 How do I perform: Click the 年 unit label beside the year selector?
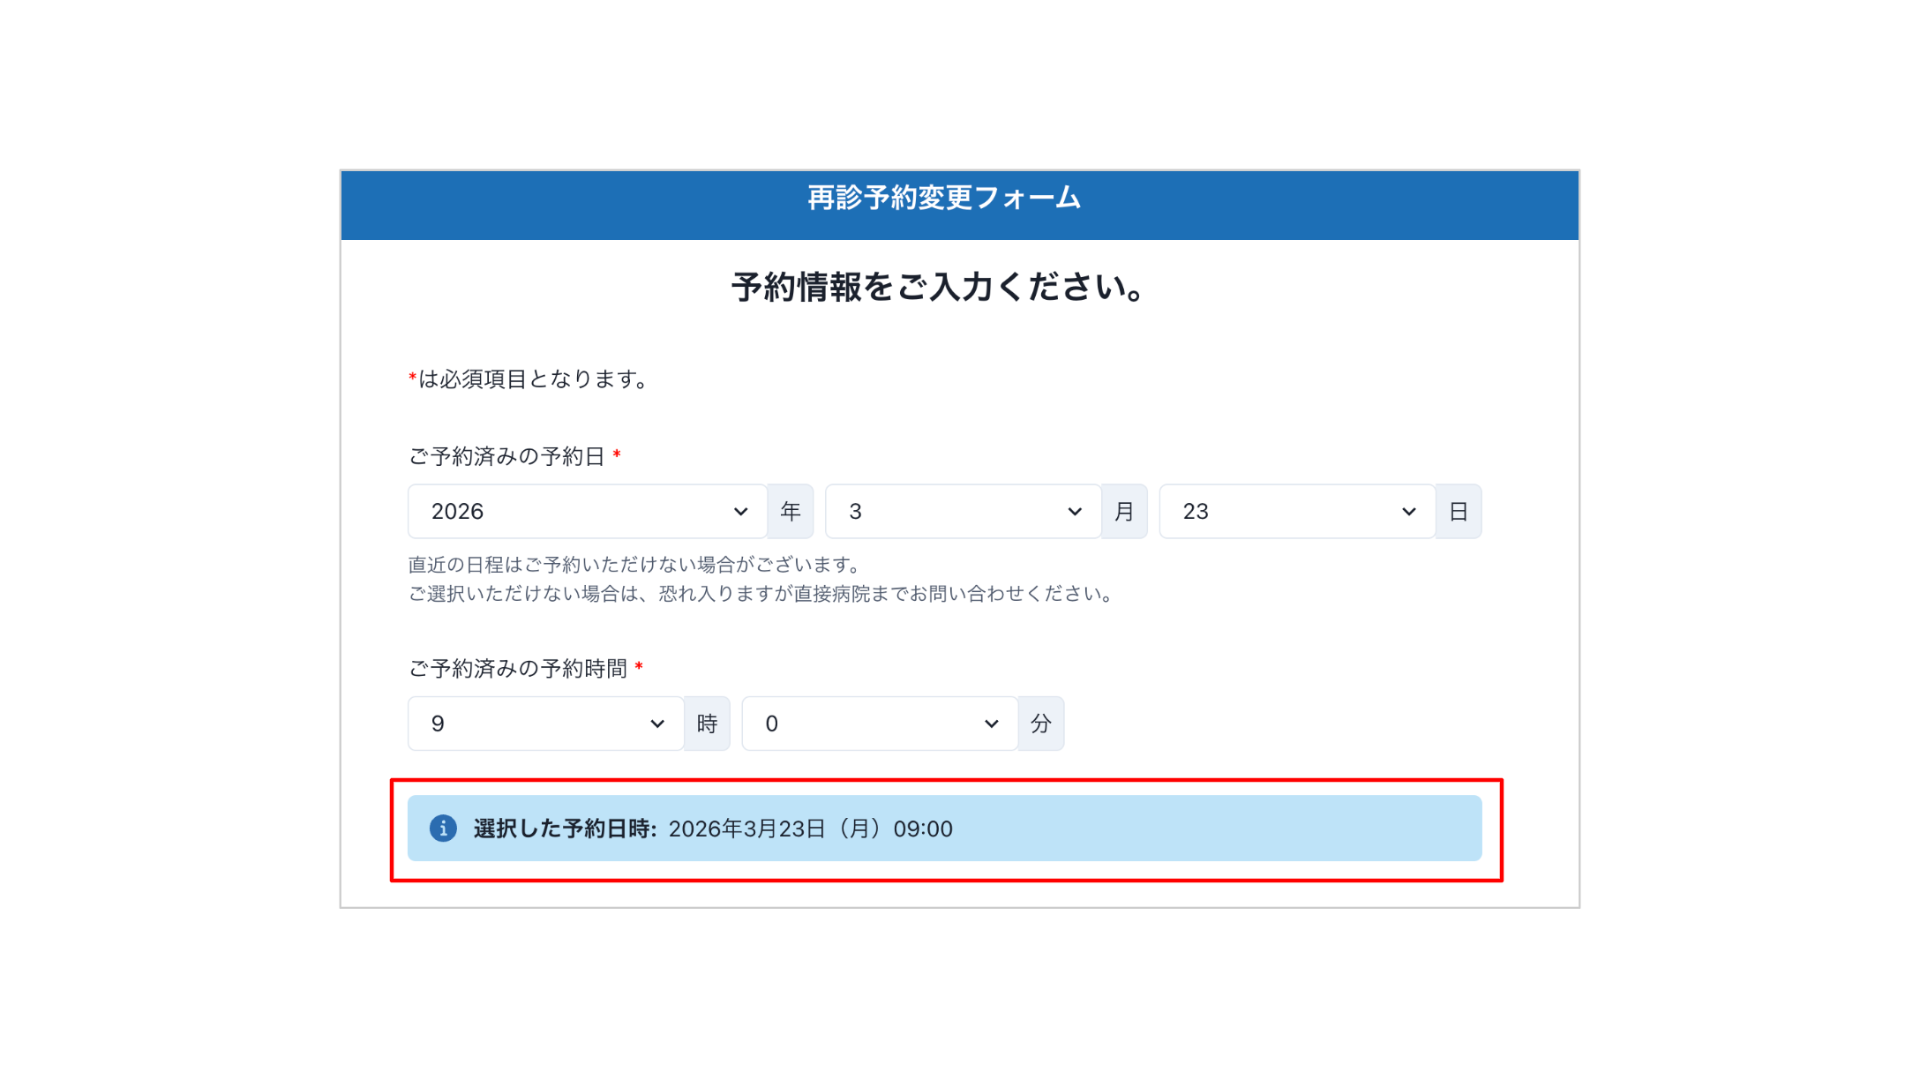[790, 511]
